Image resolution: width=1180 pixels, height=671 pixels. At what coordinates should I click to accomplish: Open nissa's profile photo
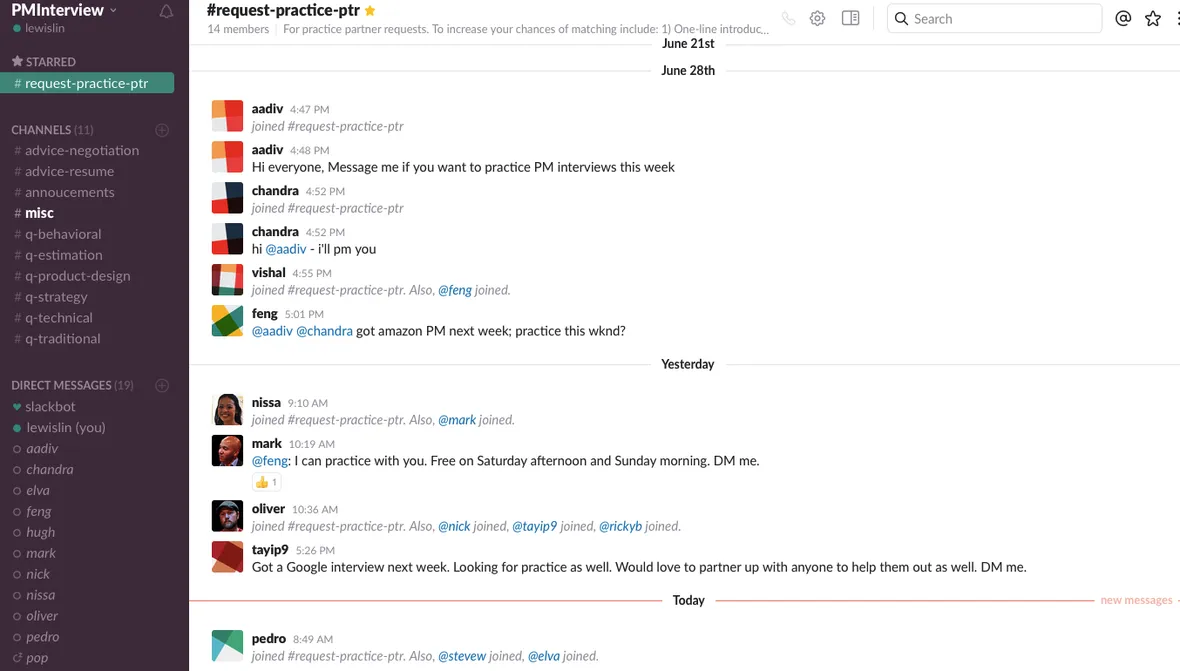[x=227, y=410]
